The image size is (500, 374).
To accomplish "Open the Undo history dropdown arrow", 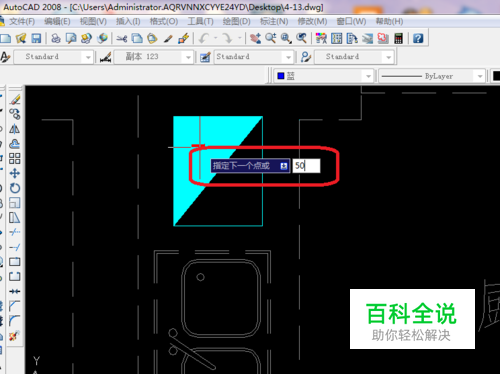I will coord(215,38).
